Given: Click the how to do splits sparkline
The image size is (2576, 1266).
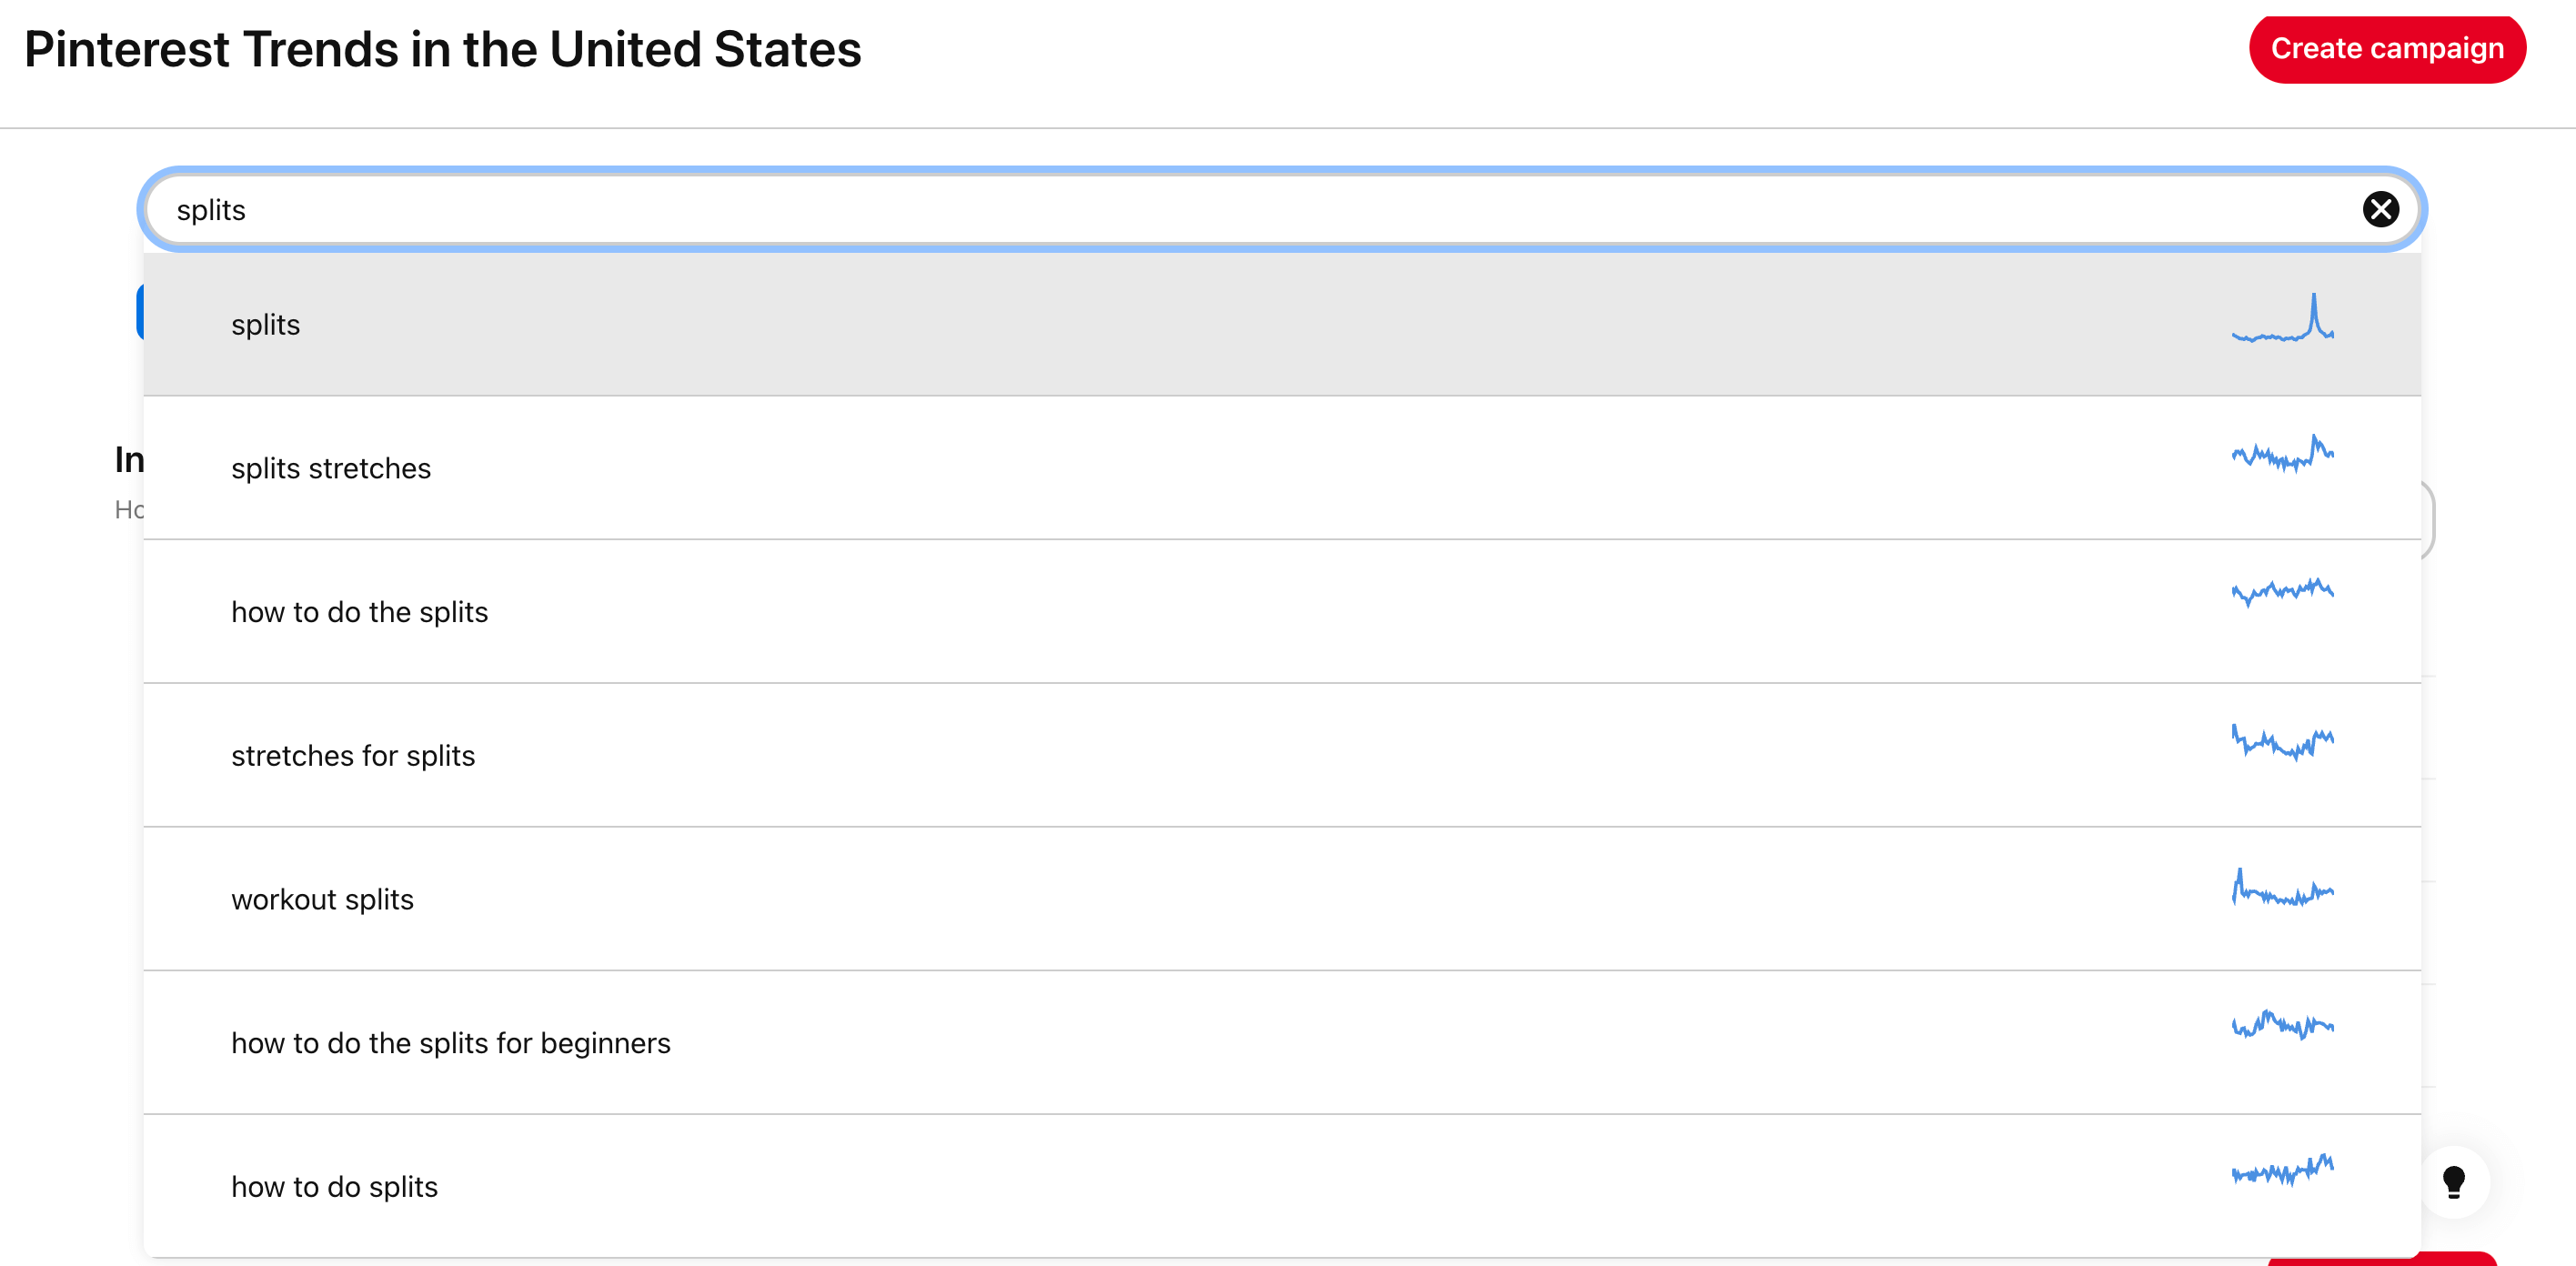Looking at the screenshot, I should pos(2282,1169).
